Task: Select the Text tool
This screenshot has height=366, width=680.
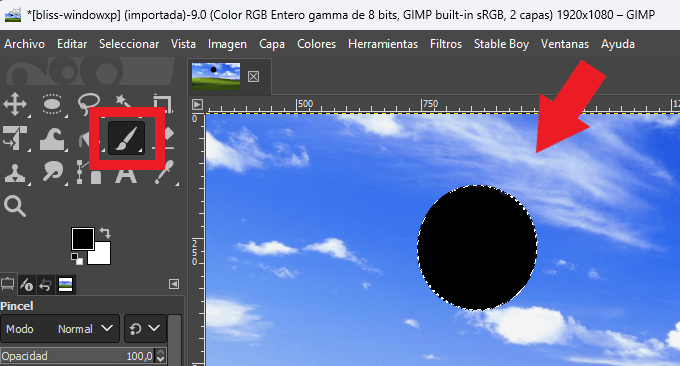Action: [x=126, y=174]
